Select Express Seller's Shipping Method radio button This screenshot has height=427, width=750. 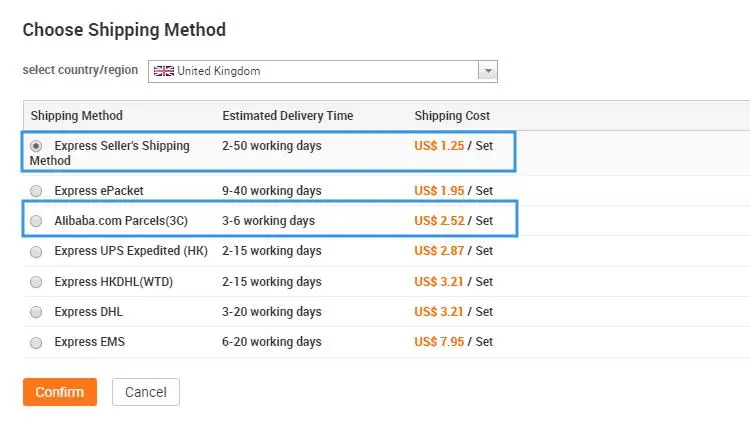37,146
